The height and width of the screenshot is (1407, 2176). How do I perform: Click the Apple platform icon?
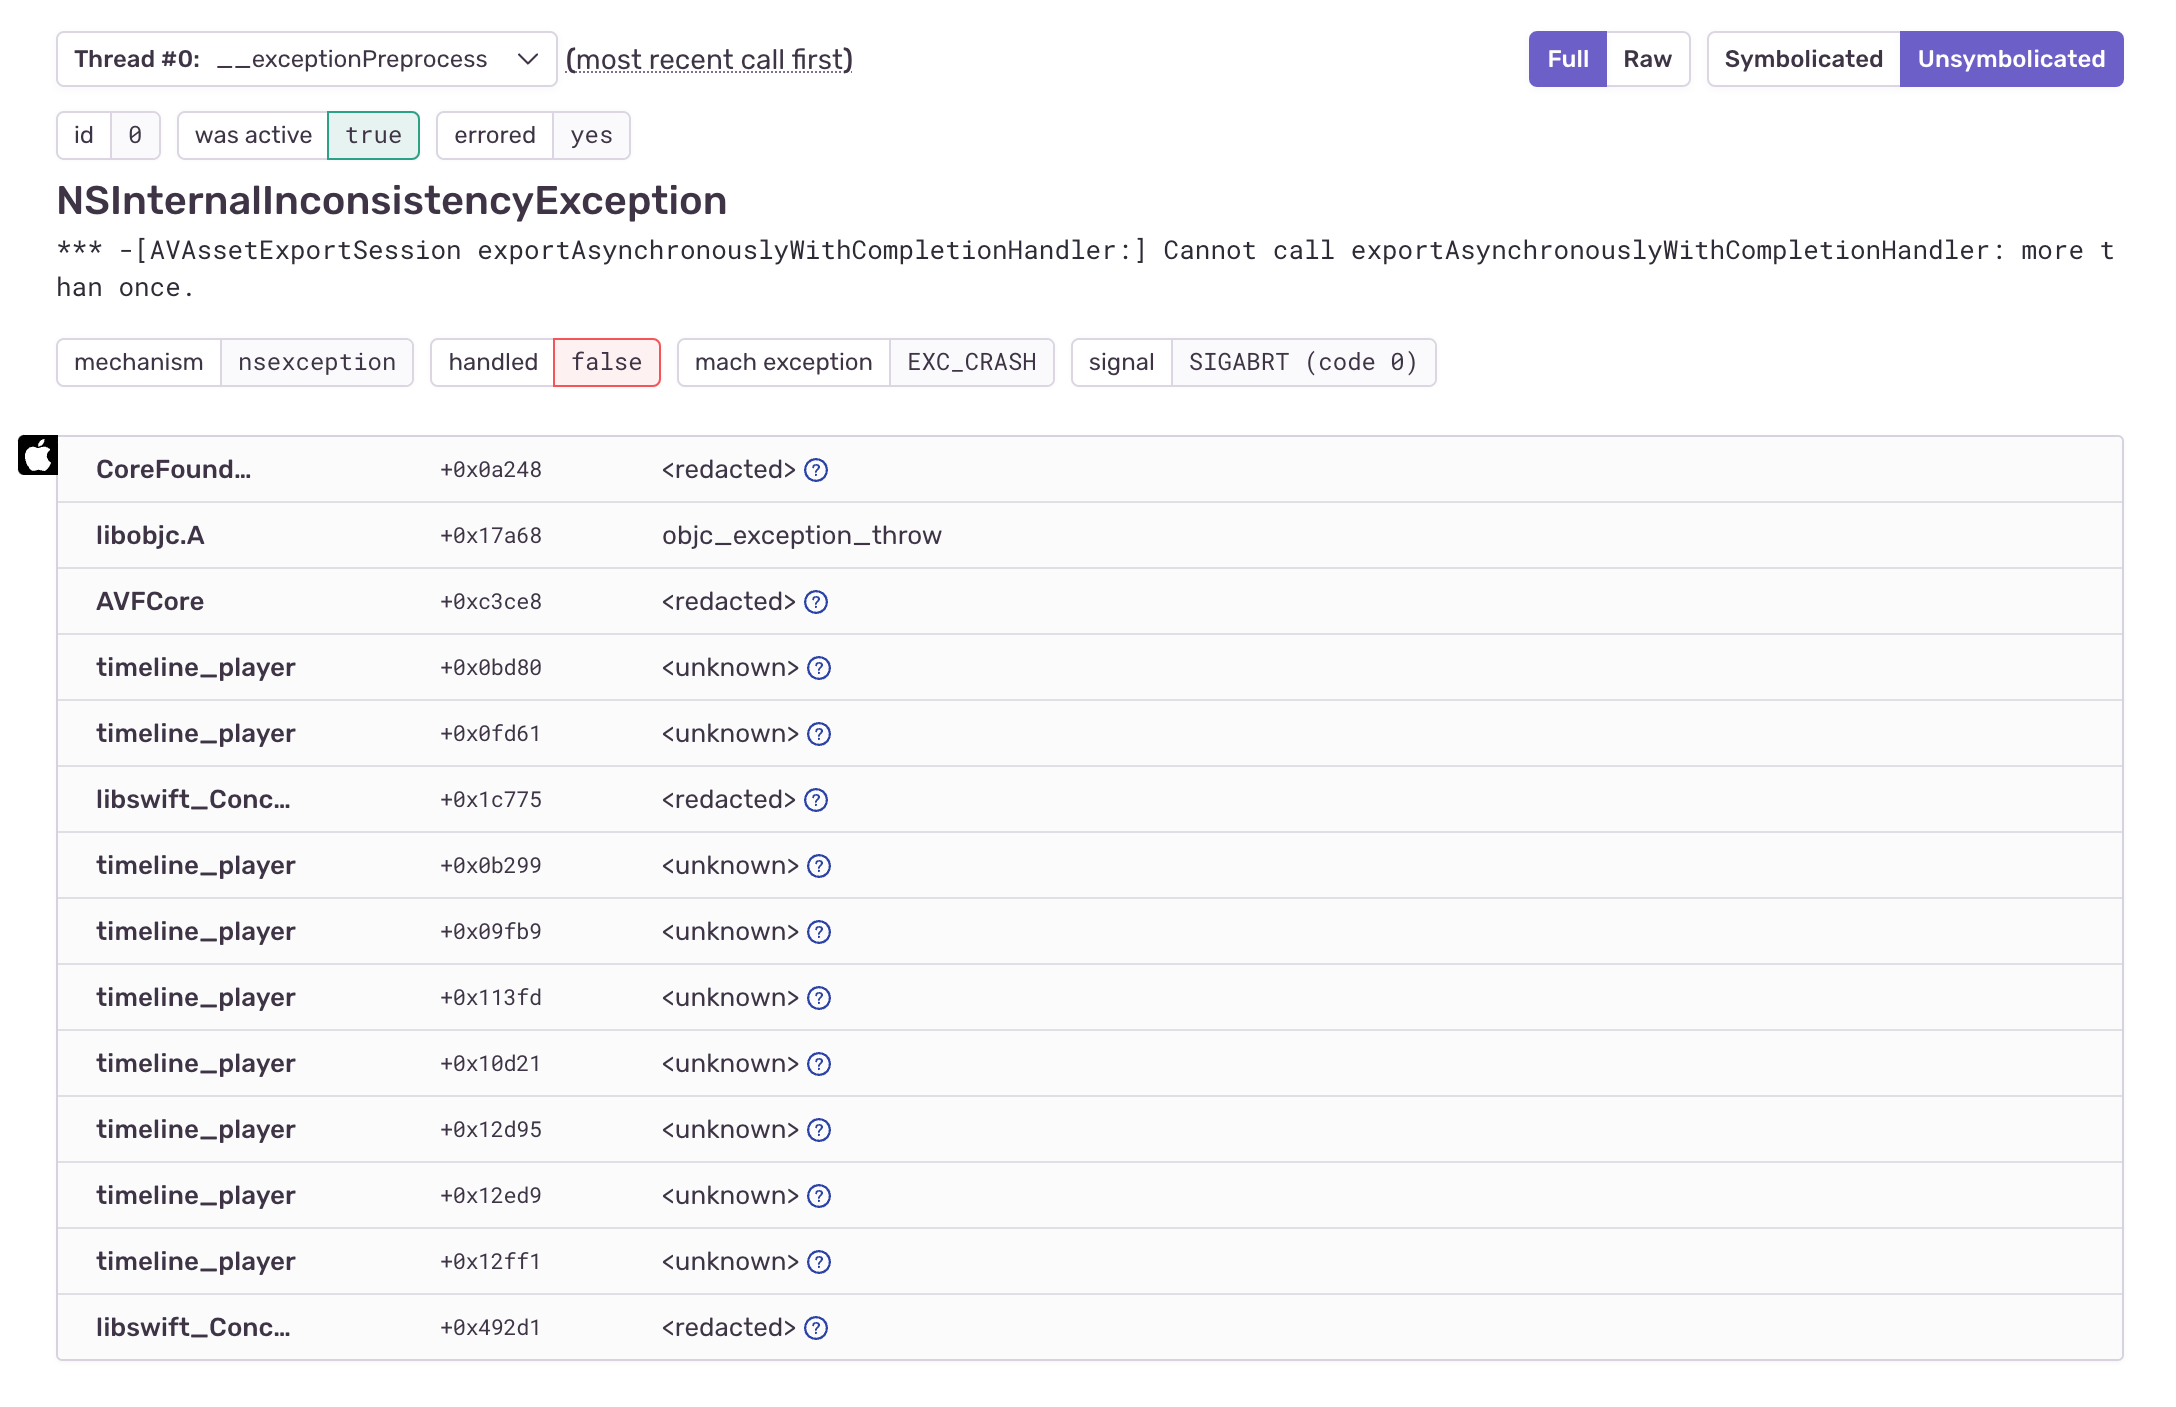pos(38,456)
